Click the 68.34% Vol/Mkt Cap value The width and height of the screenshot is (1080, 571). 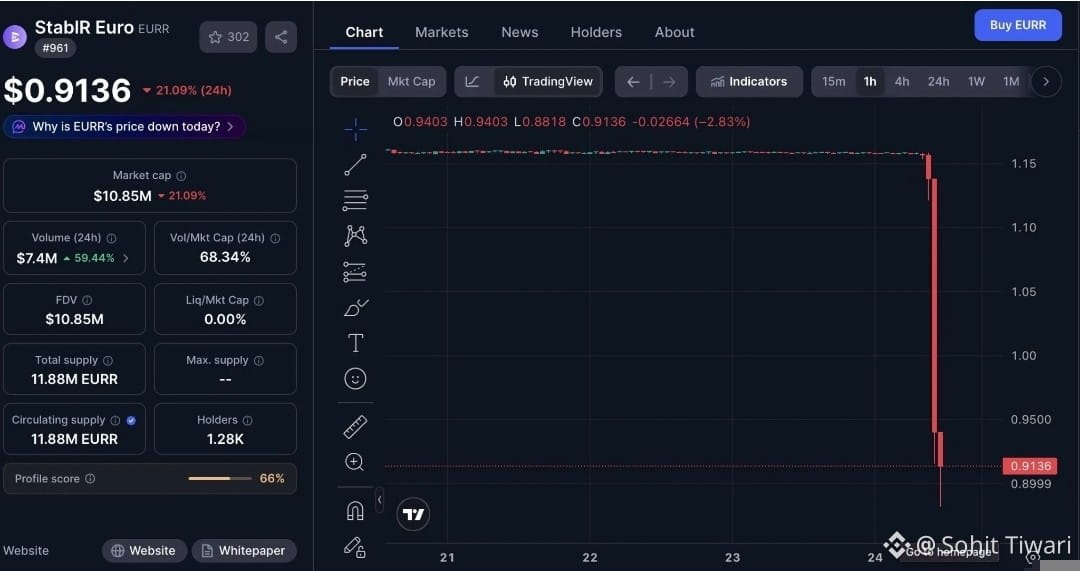pyautogui.click(x=225, y=258)
